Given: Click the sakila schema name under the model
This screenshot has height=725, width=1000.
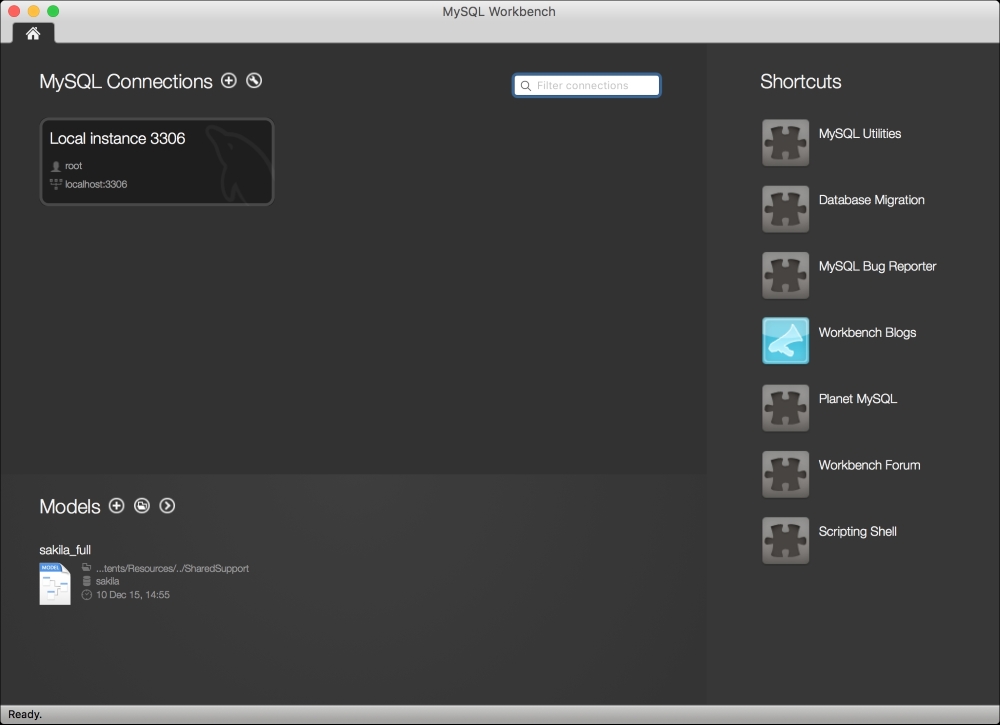Looking at the screenshot, I should (107, 581).
